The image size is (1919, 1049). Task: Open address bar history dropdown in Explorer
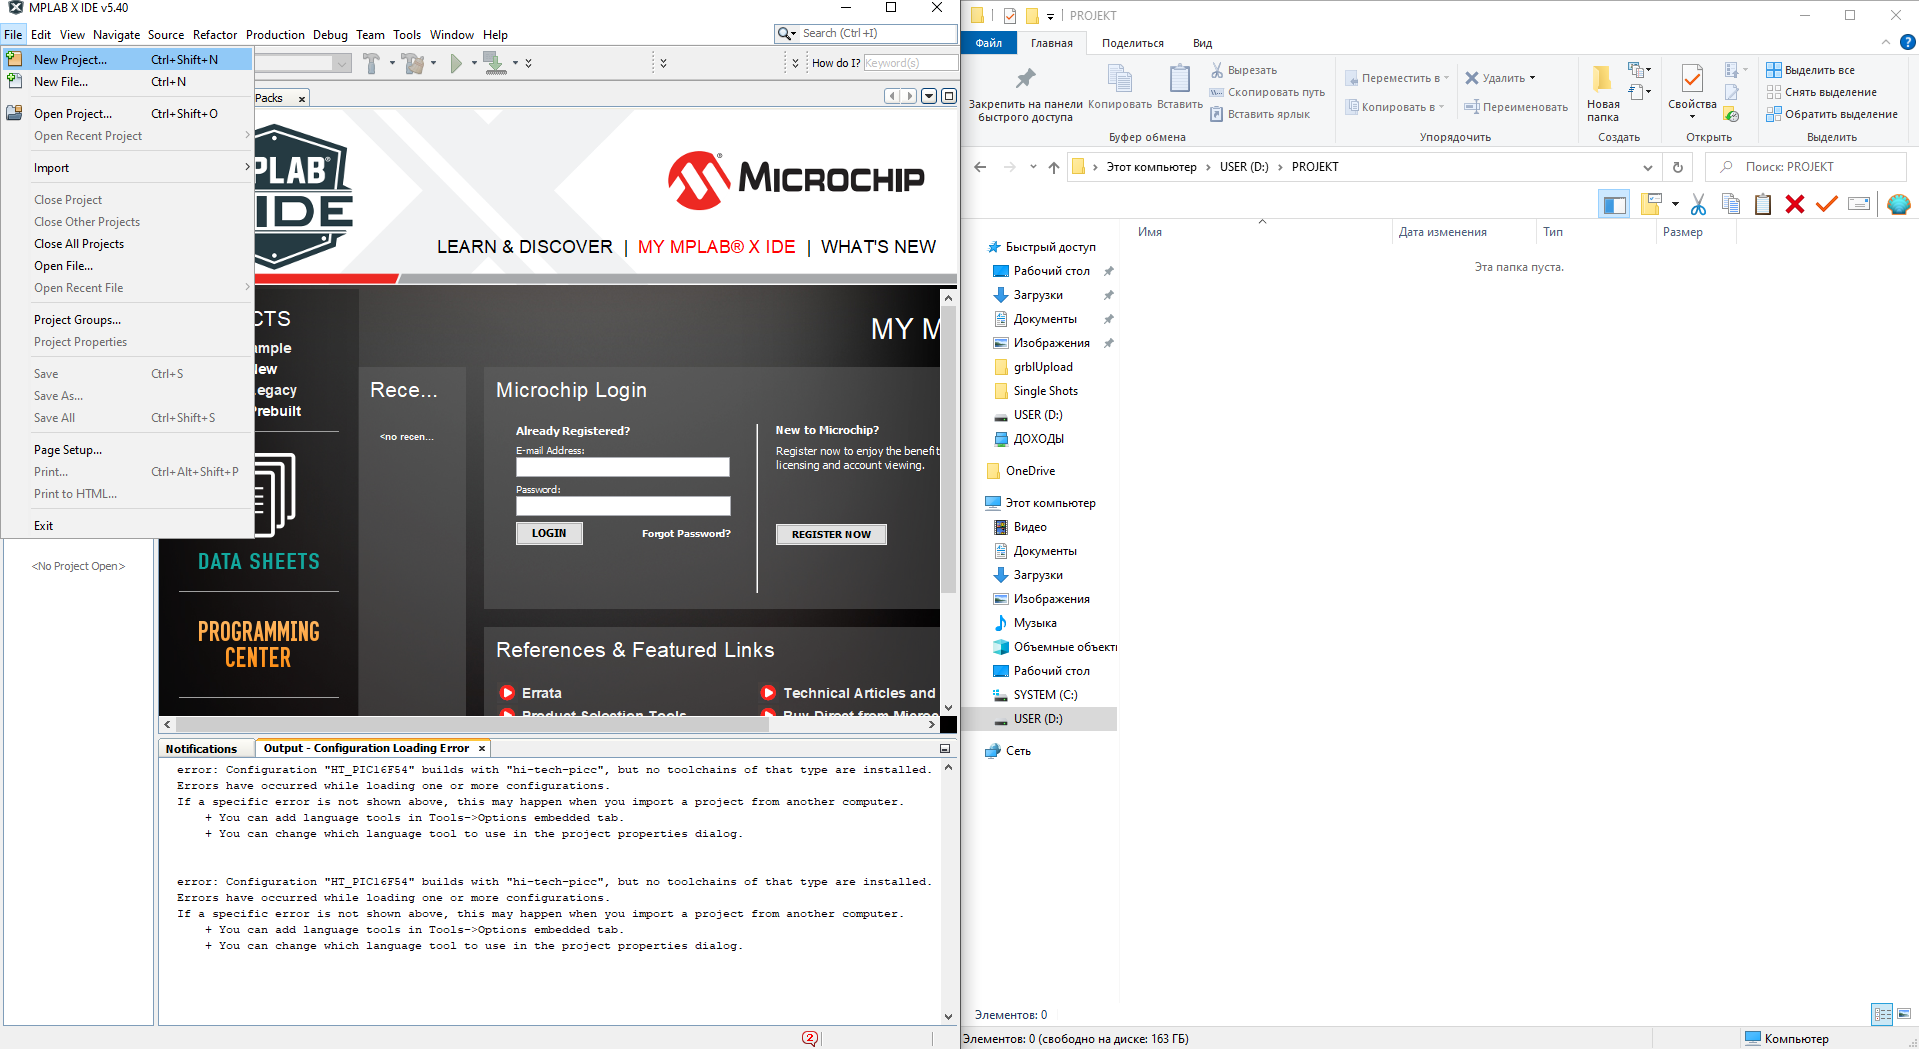1648,167
